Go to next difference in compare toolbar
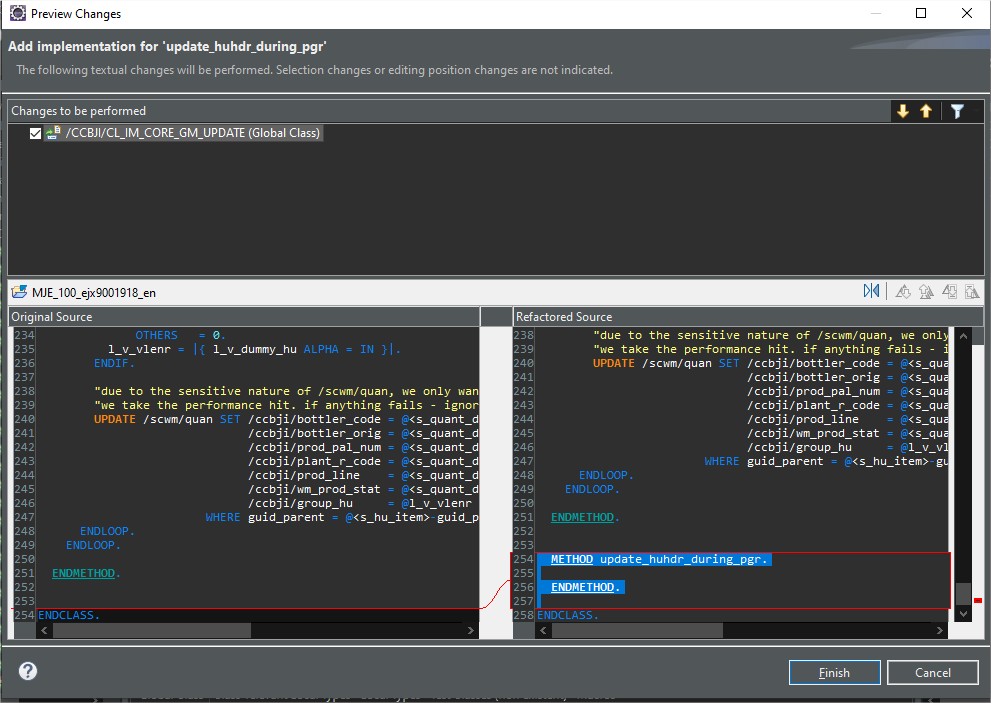 (903, 291)
